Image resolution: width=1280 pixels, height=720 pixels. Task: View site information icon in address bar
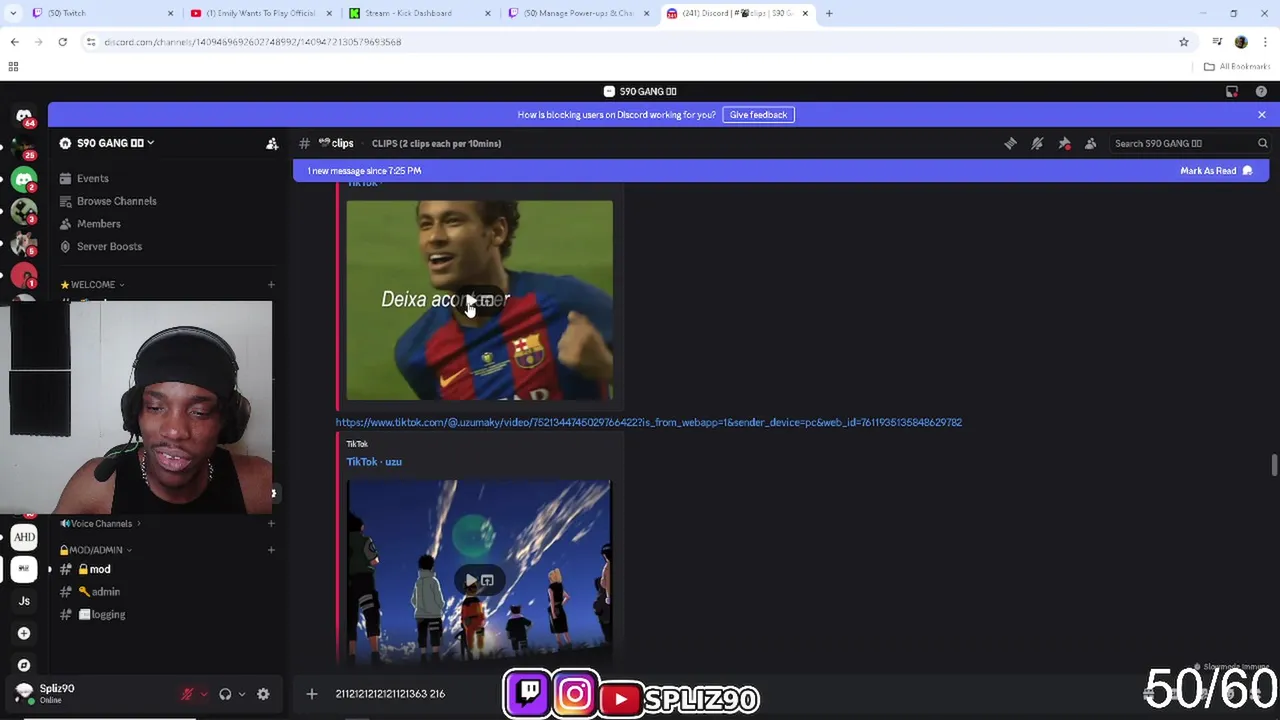coord(91,42)
